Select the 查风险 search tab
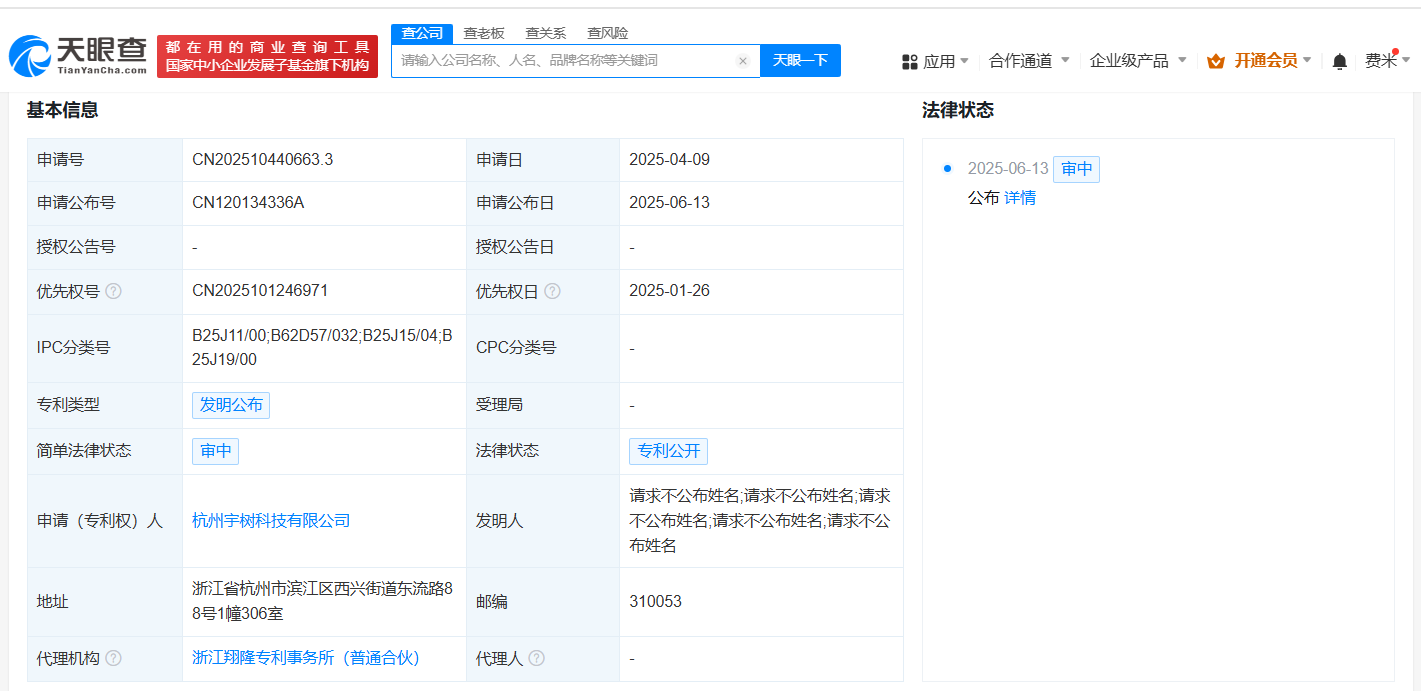The height and width of the screenshot is (691, 1421). tap(608, 33)
